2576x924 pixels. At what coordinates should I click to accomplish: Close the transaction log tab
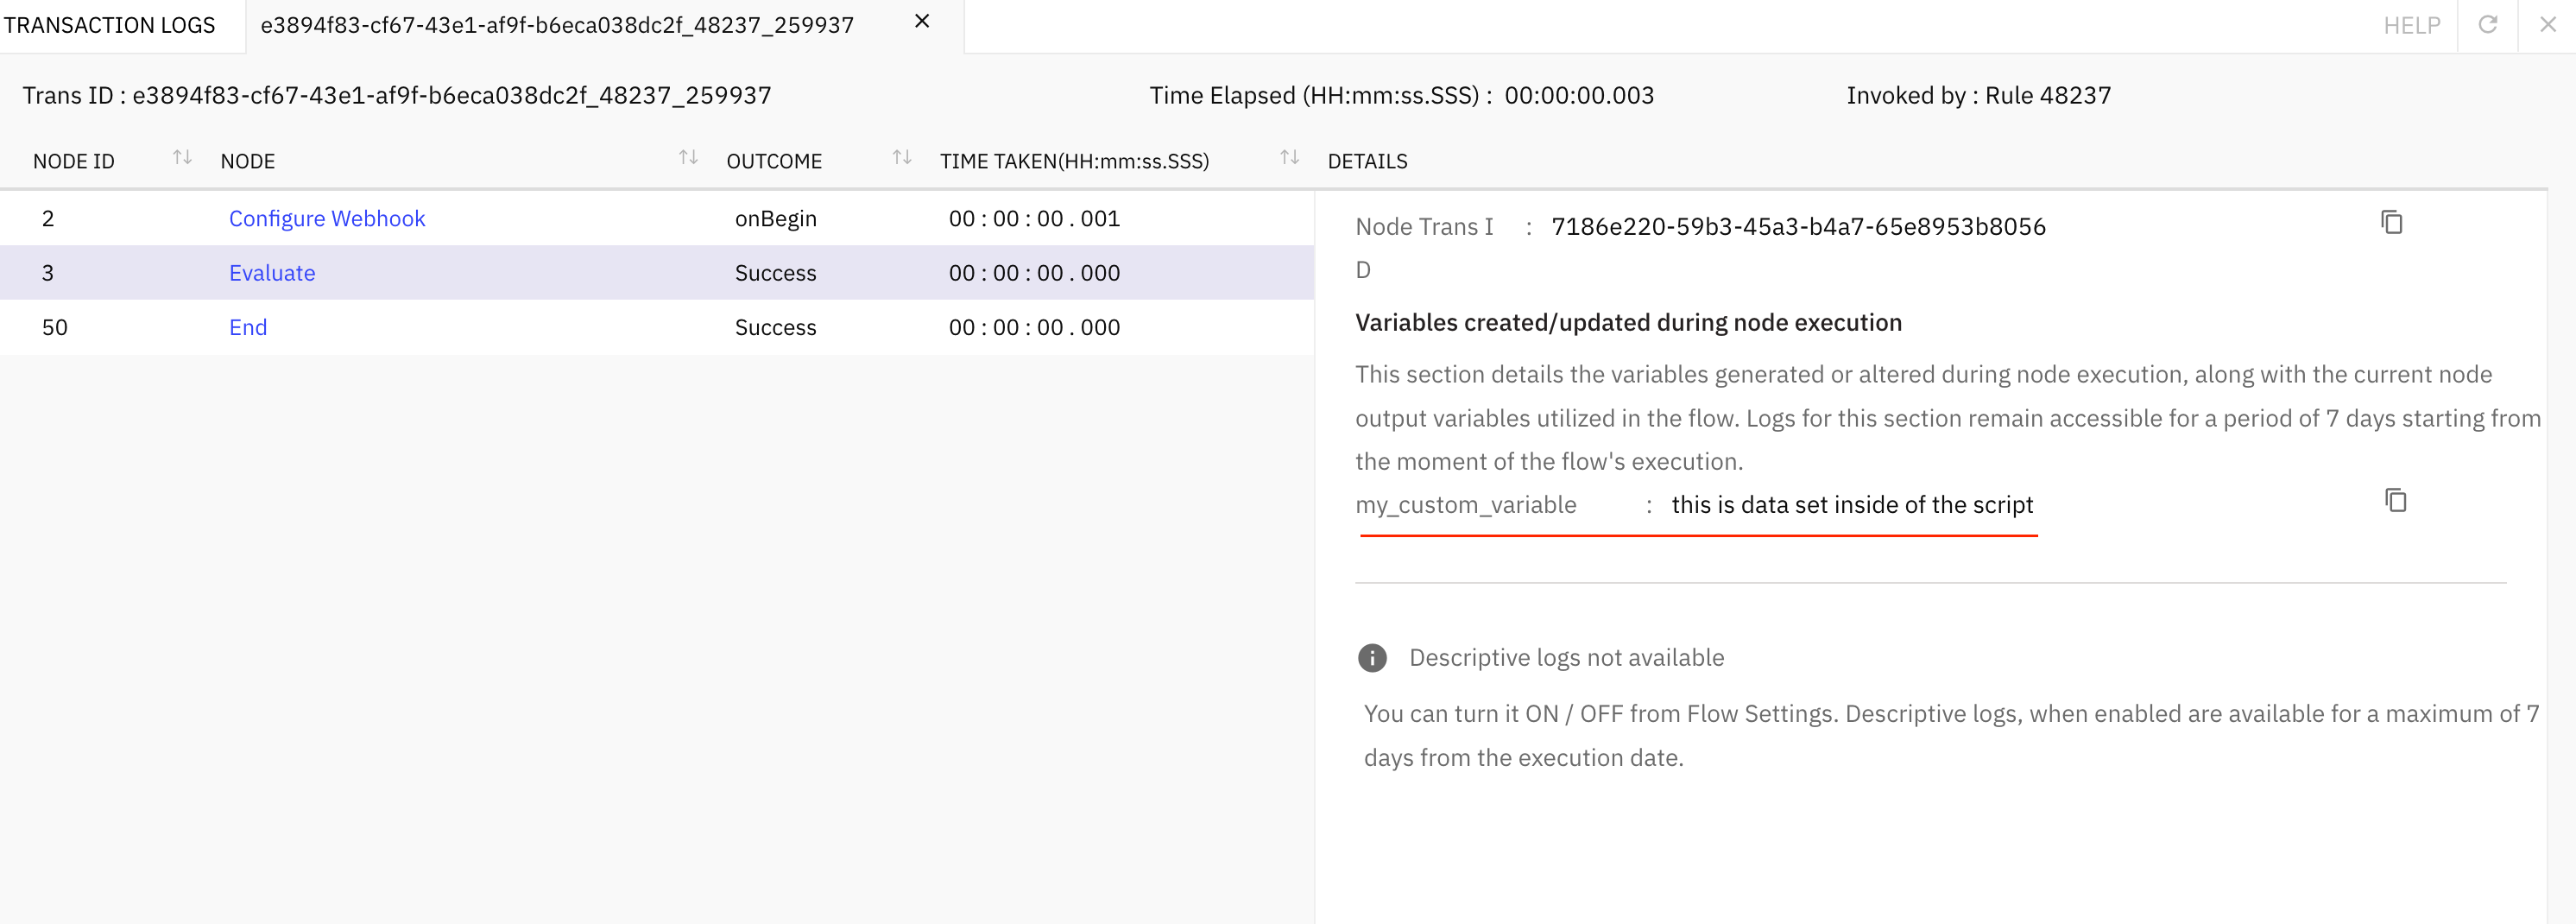point(922,22)
